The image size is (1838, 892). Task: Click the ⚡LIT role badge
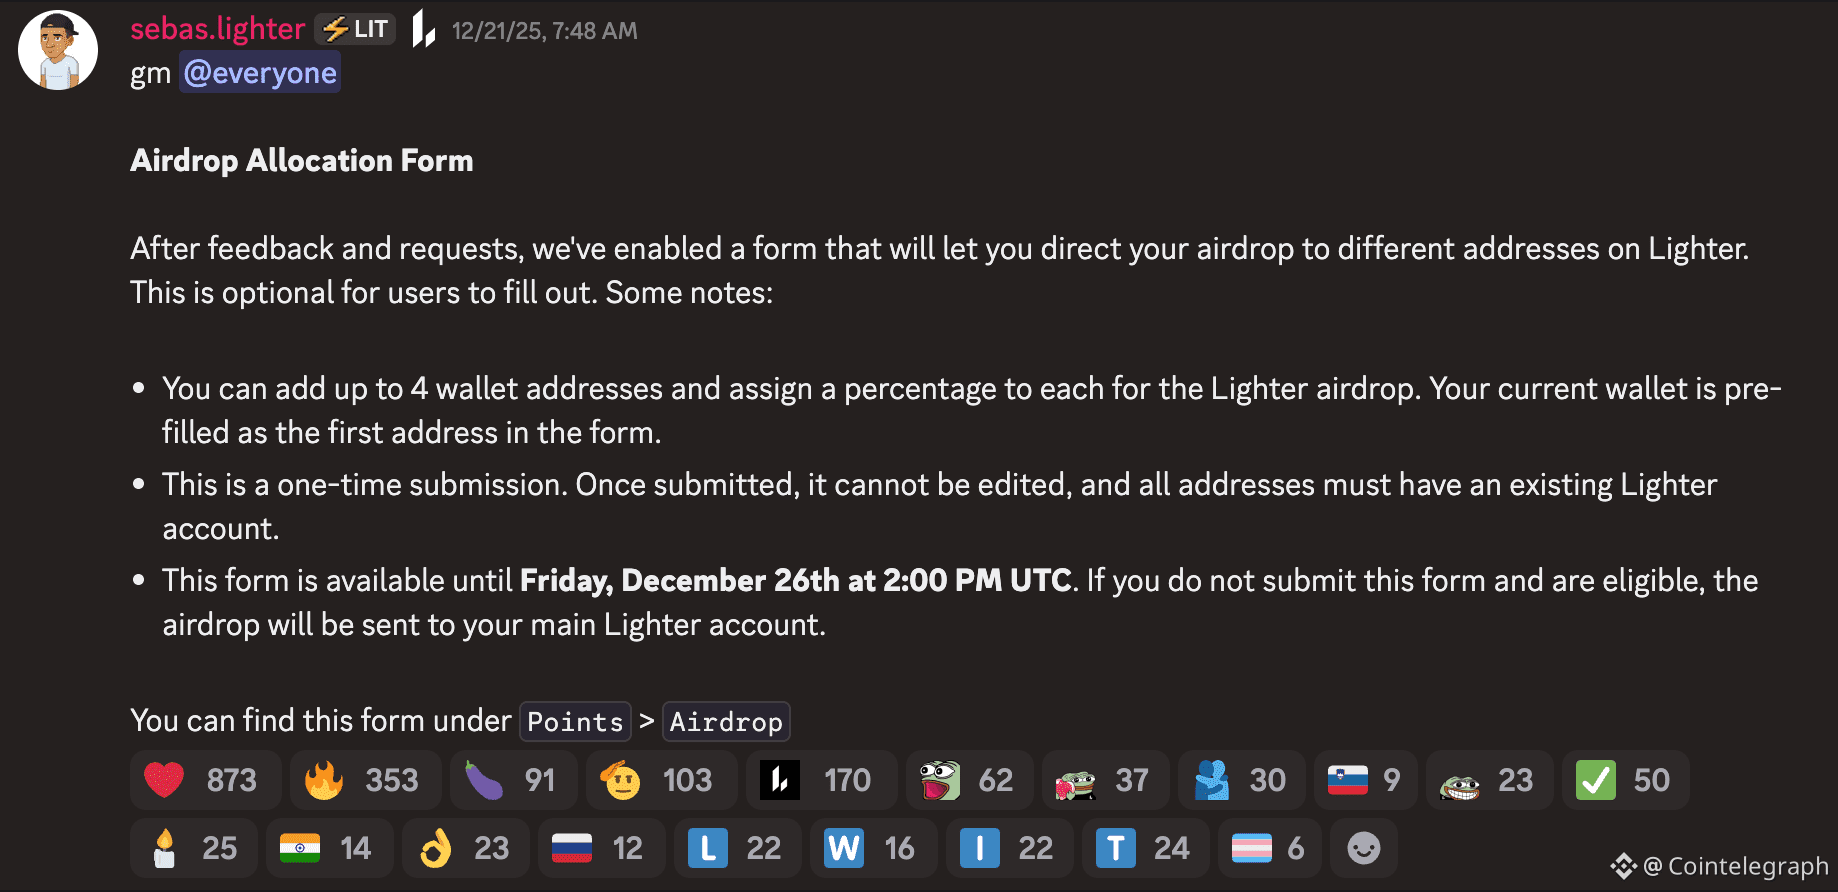(354, 28)
